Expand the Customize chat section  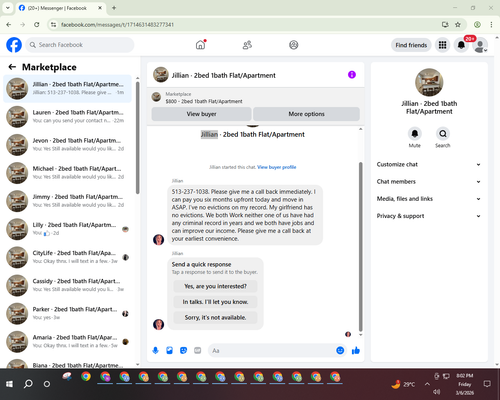429,164
